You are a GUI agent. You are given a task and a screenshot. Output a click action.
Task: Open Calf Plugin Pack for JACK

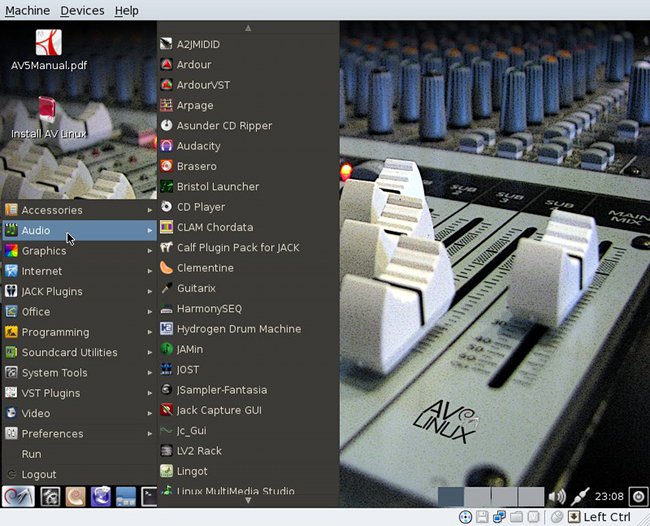point(248,247)
